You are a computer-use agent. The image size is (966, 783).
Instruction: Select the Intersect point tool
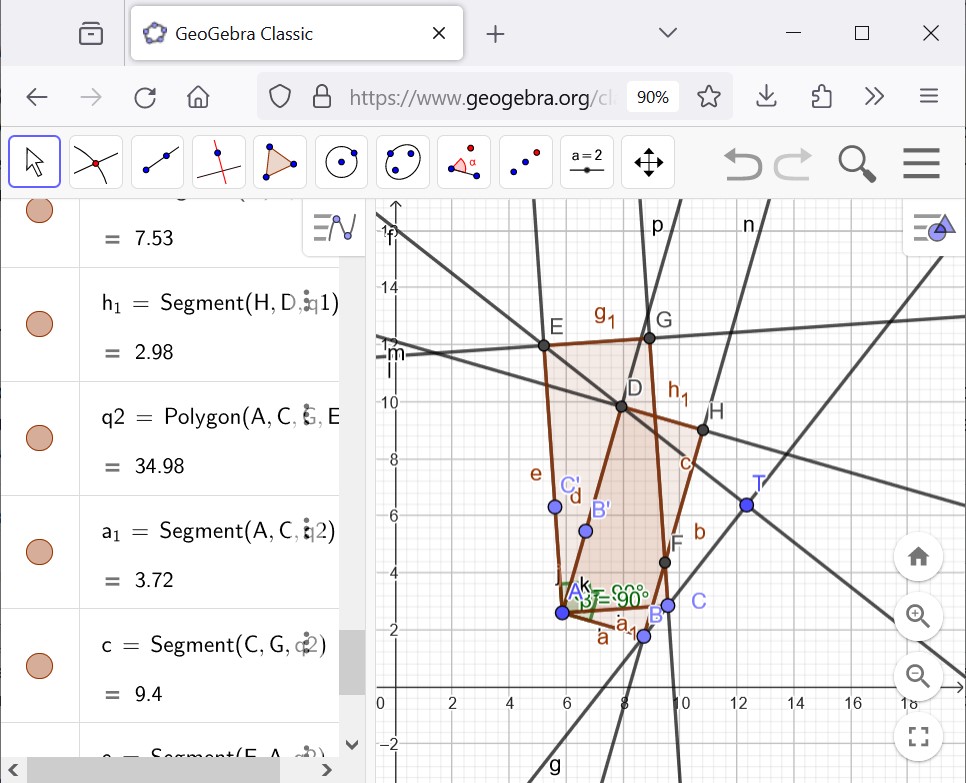coord(95,161)
